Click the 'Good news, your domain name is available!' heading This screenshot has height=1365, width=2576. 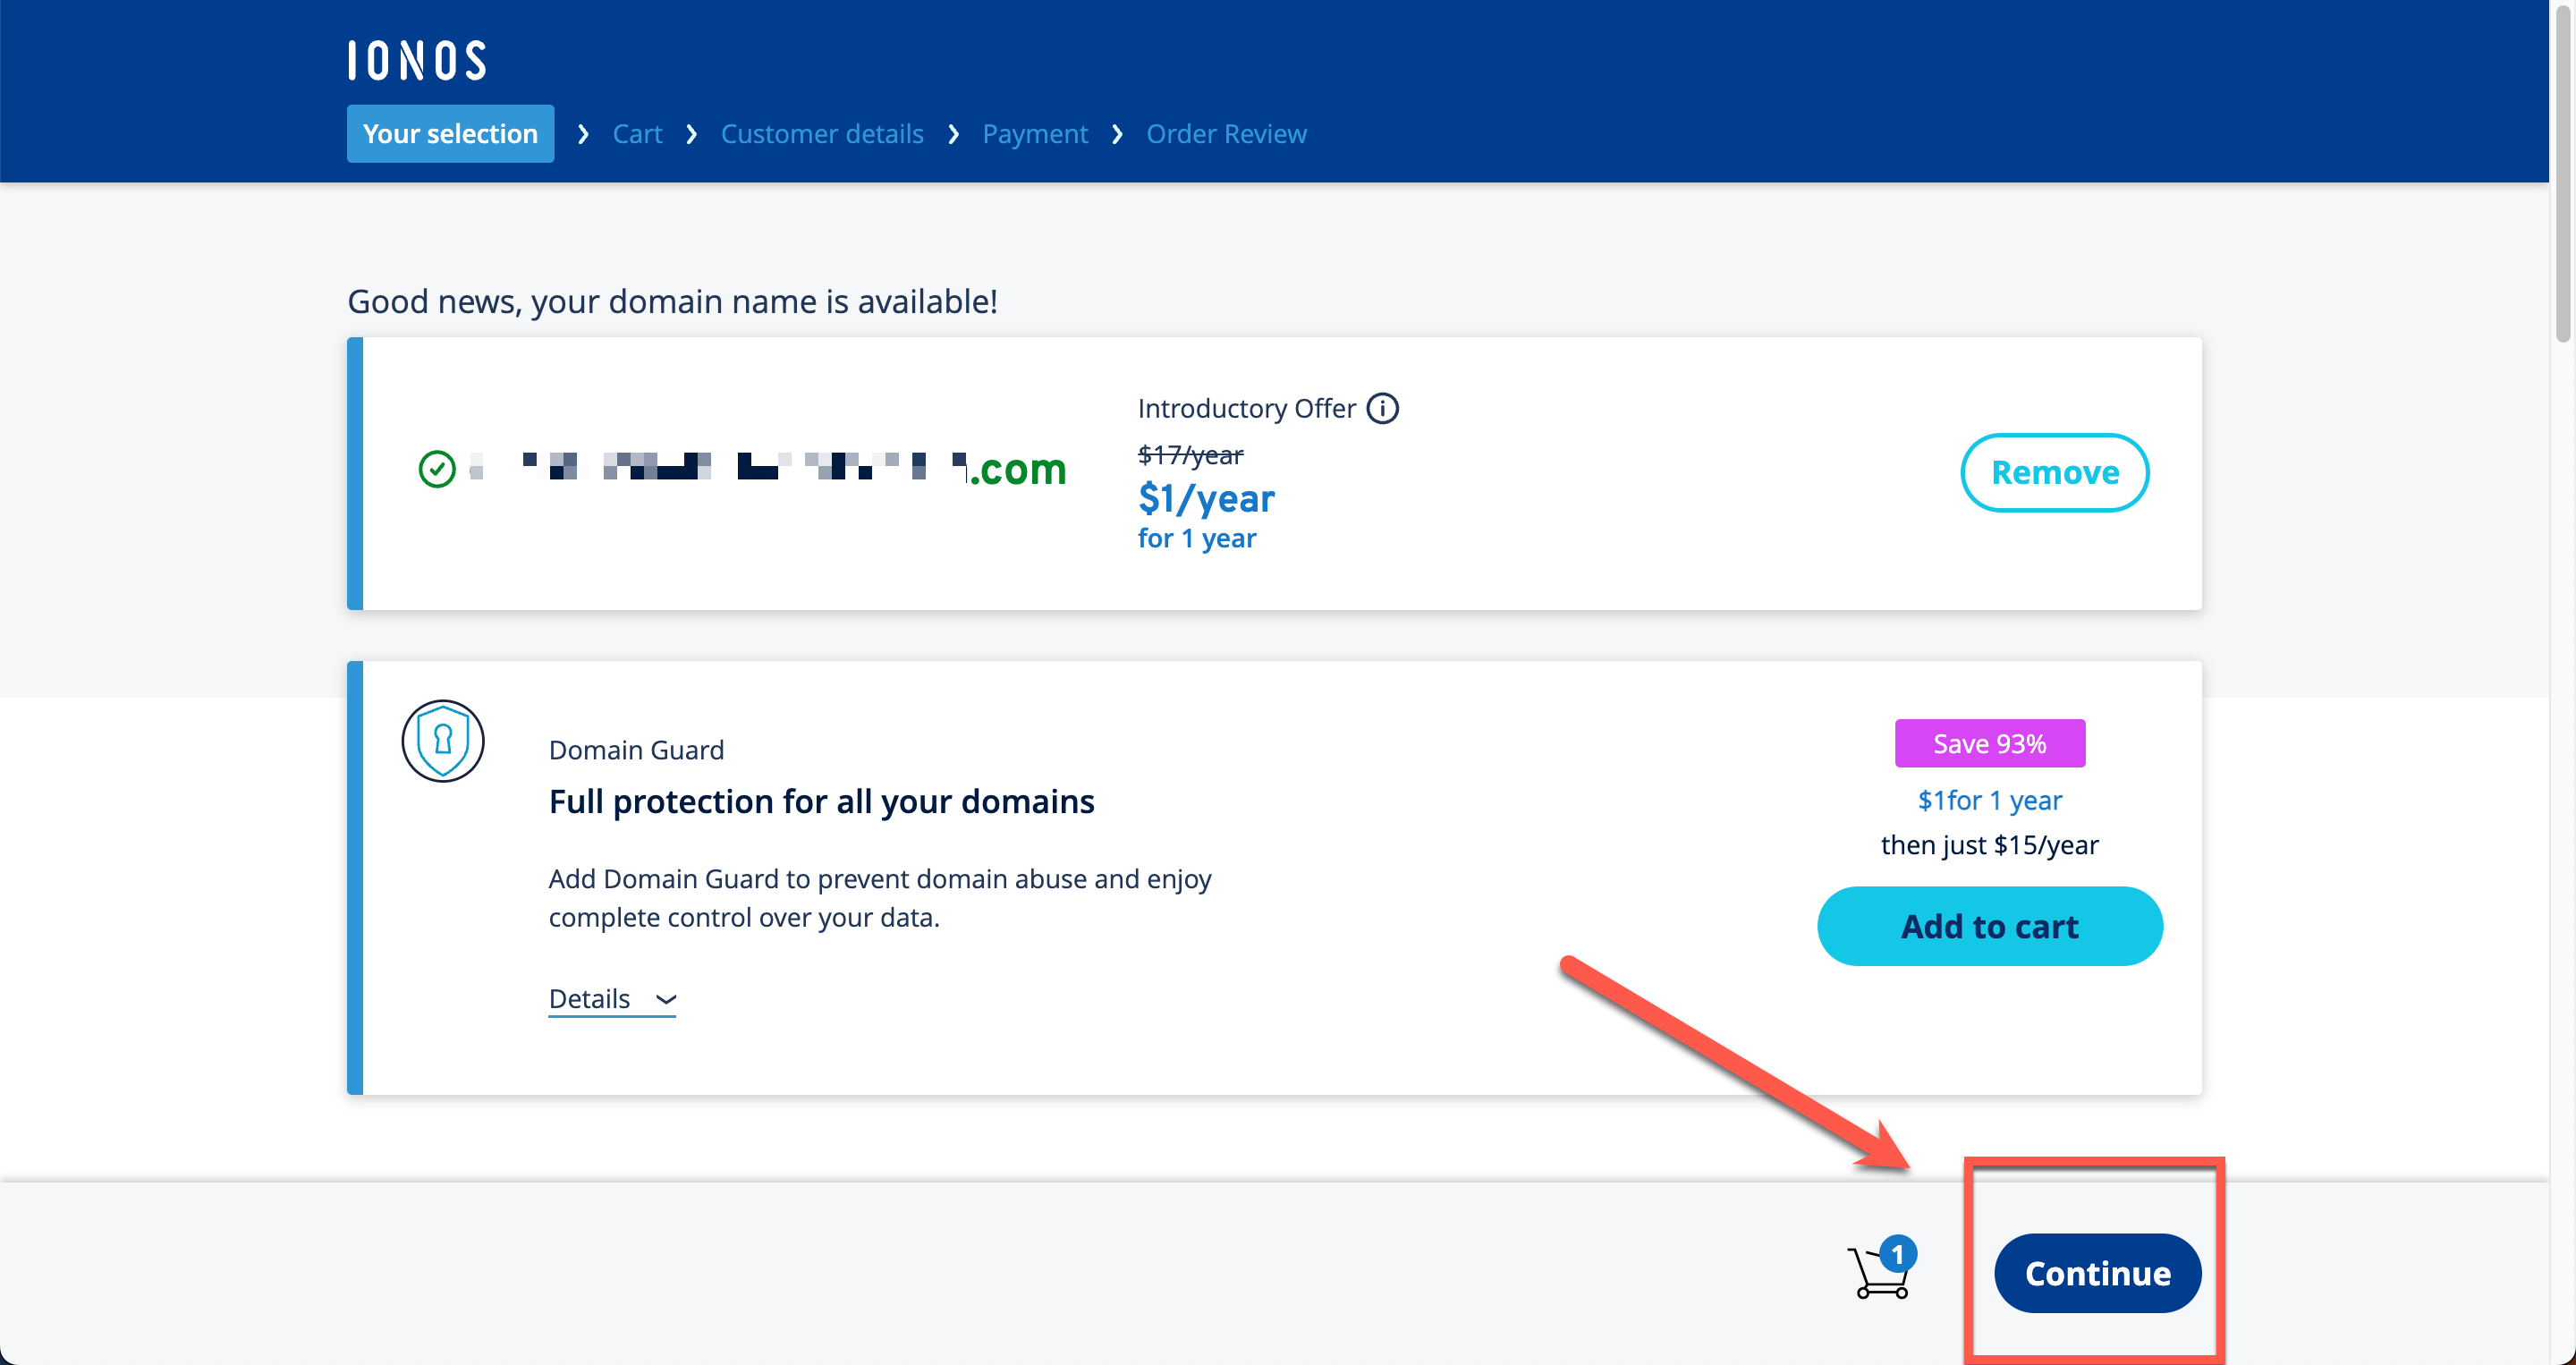click(x=672, y=301)
